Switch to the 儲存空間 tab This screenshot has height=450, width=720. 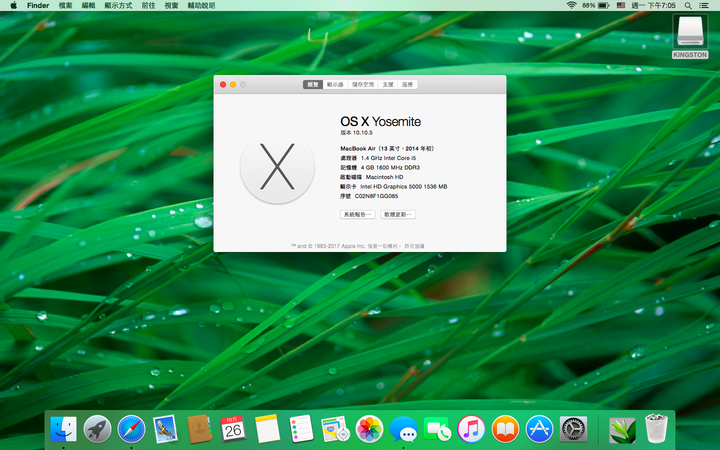[x=363, y=84]
